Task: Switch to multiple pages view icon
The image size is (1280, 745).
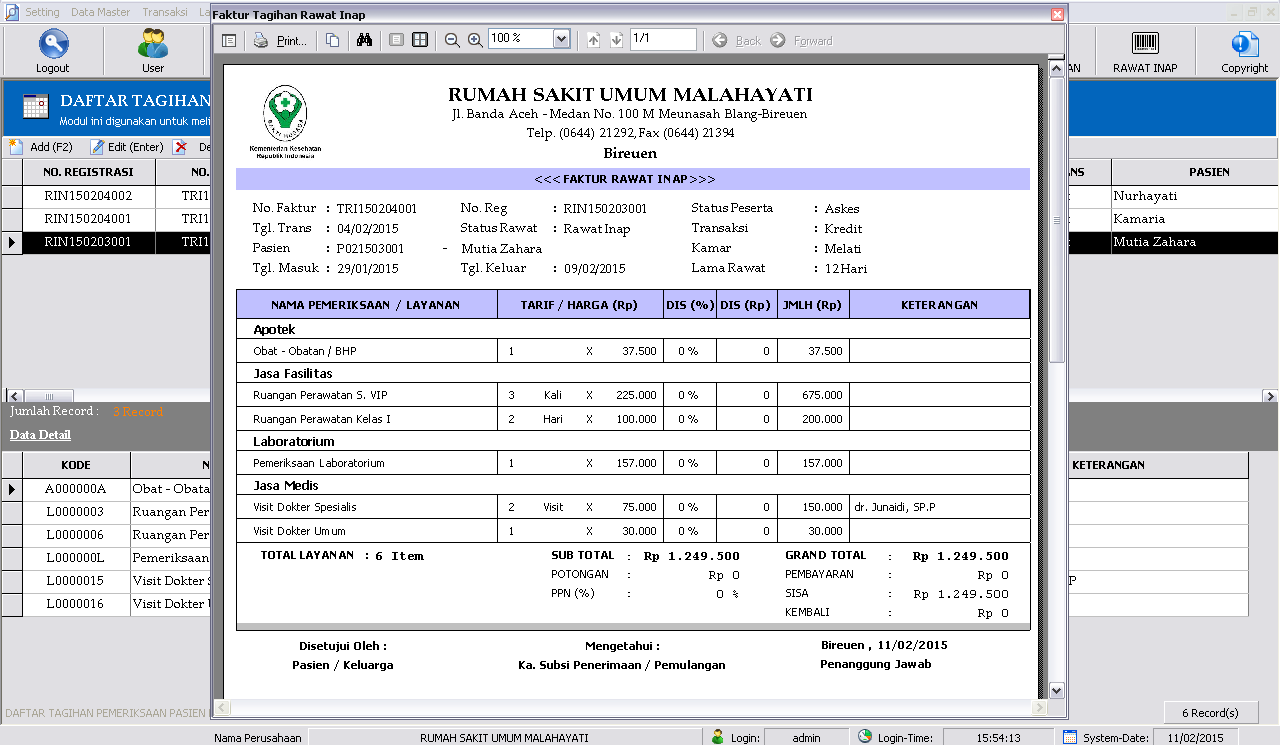Action: 421,40
